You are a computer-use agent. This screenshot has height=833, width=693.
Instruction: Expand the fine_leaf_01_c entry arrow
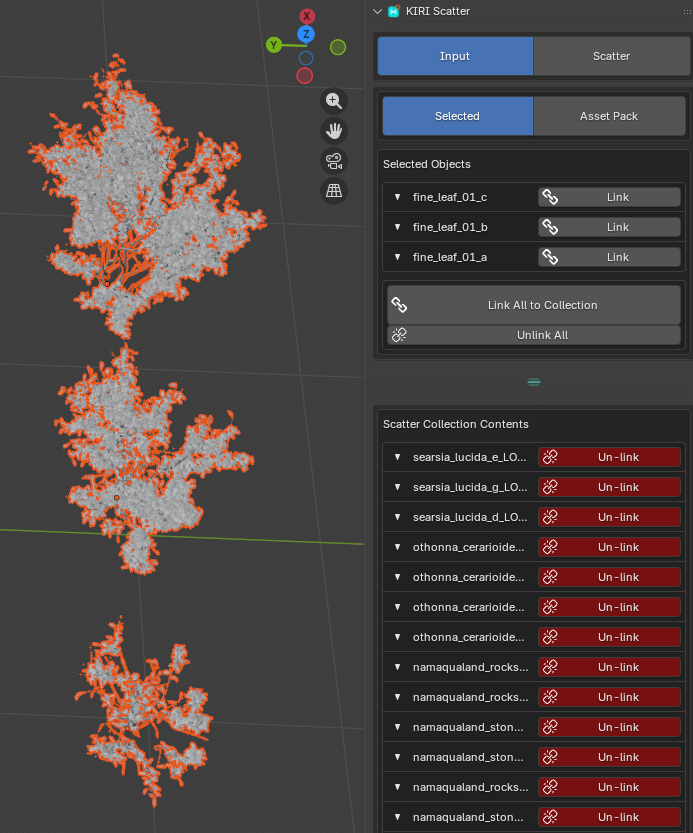(x=397, y=197)
